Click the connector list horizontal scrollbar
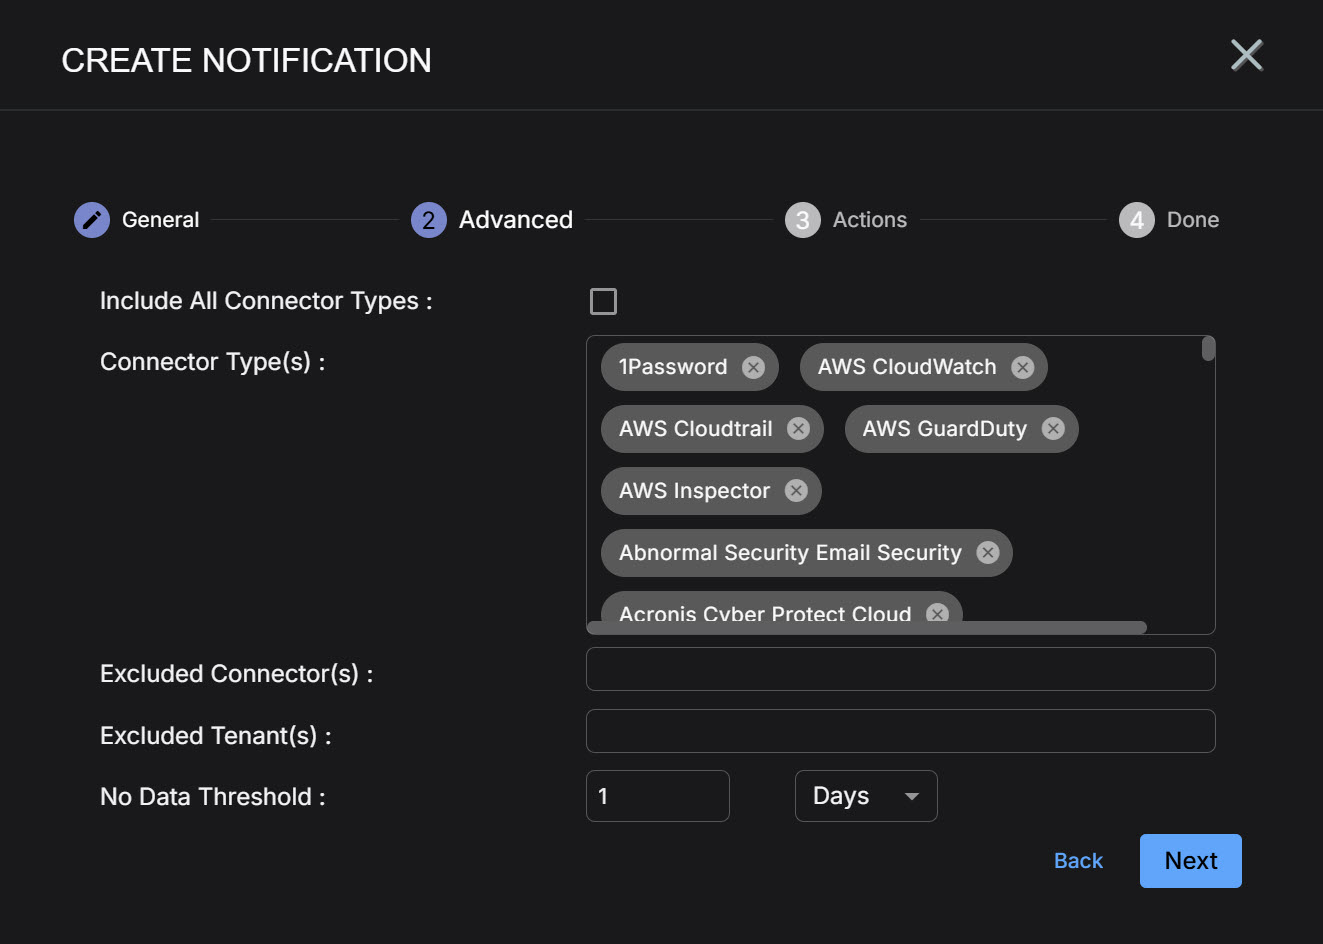Viewport: 1323px width, 944px height. (x=866, y=628)
